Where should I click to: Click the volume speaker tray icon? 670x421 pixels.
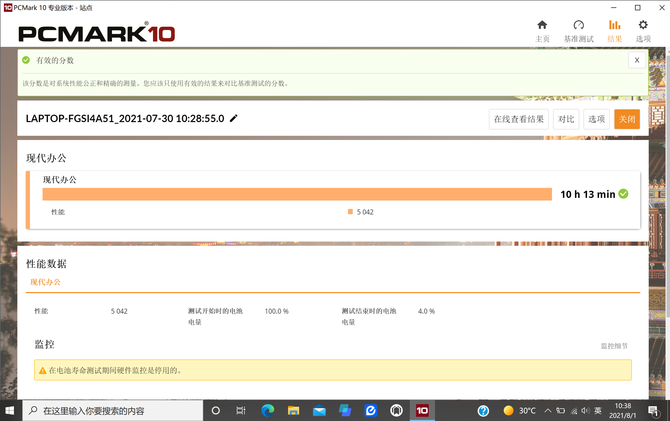pos(585,411)
